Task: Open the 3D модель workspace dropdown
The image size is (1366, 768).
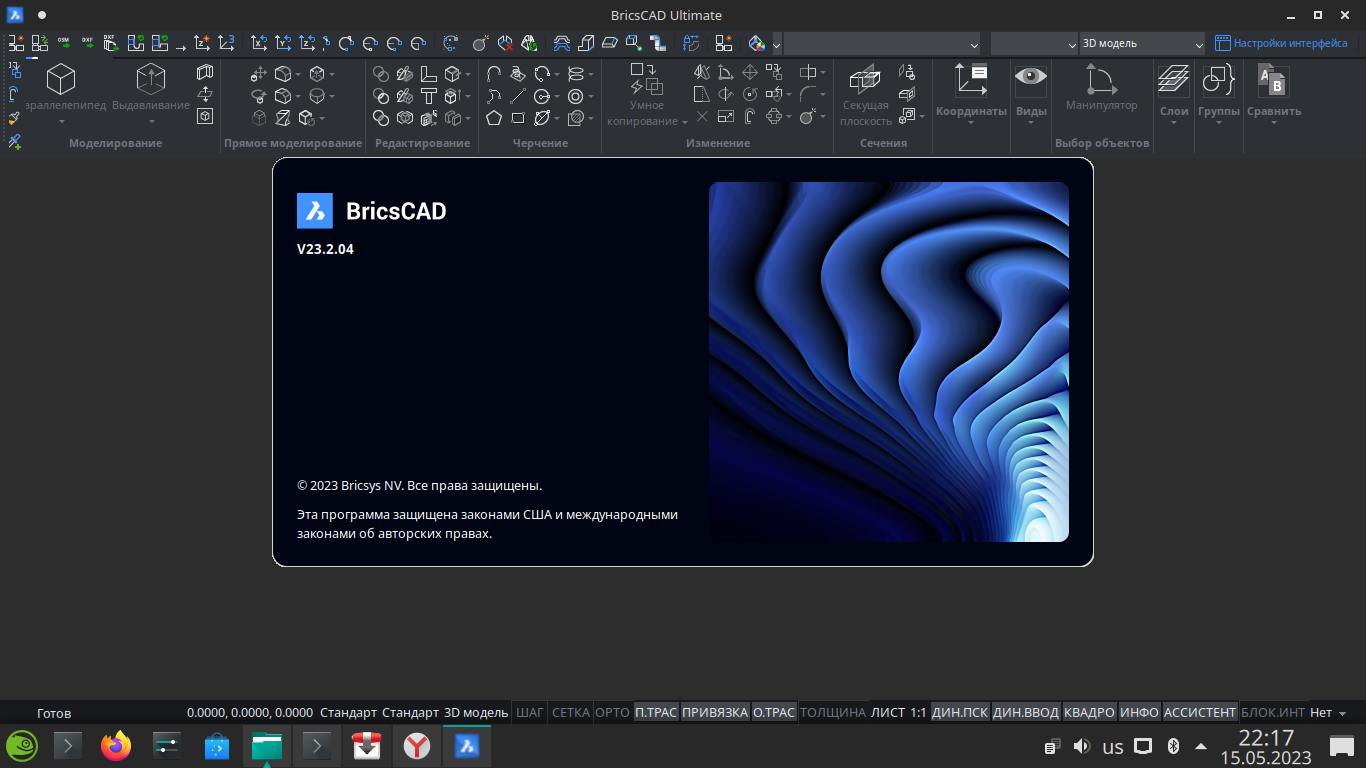Action: 1142,44
